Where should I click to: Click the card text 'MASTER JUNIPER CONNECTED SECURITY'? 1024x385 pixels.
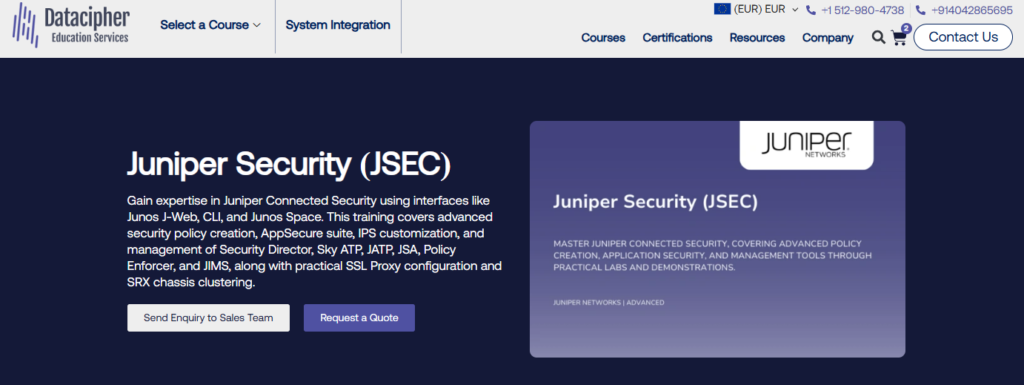[x=712, y=255]
